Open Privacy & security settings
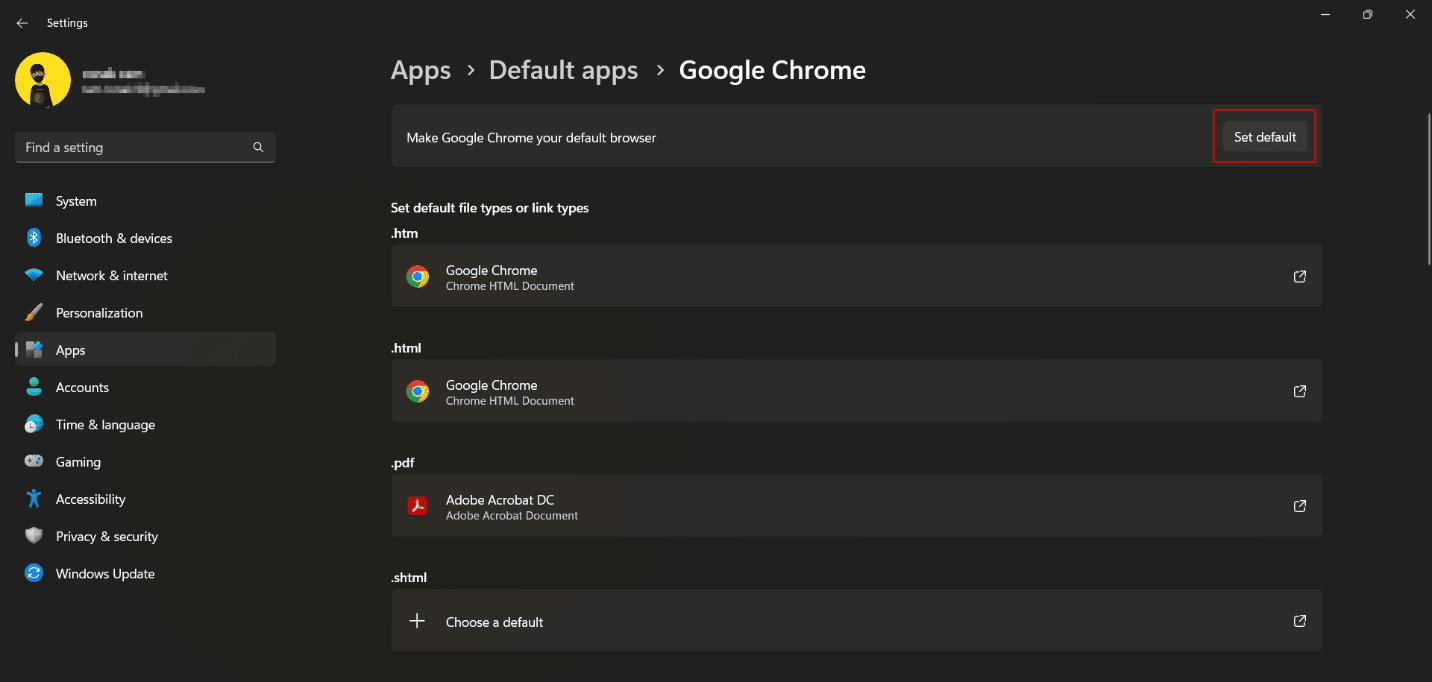Image resolution: width=1432 pixels, height=682 pixels. [x=106, y=537]
